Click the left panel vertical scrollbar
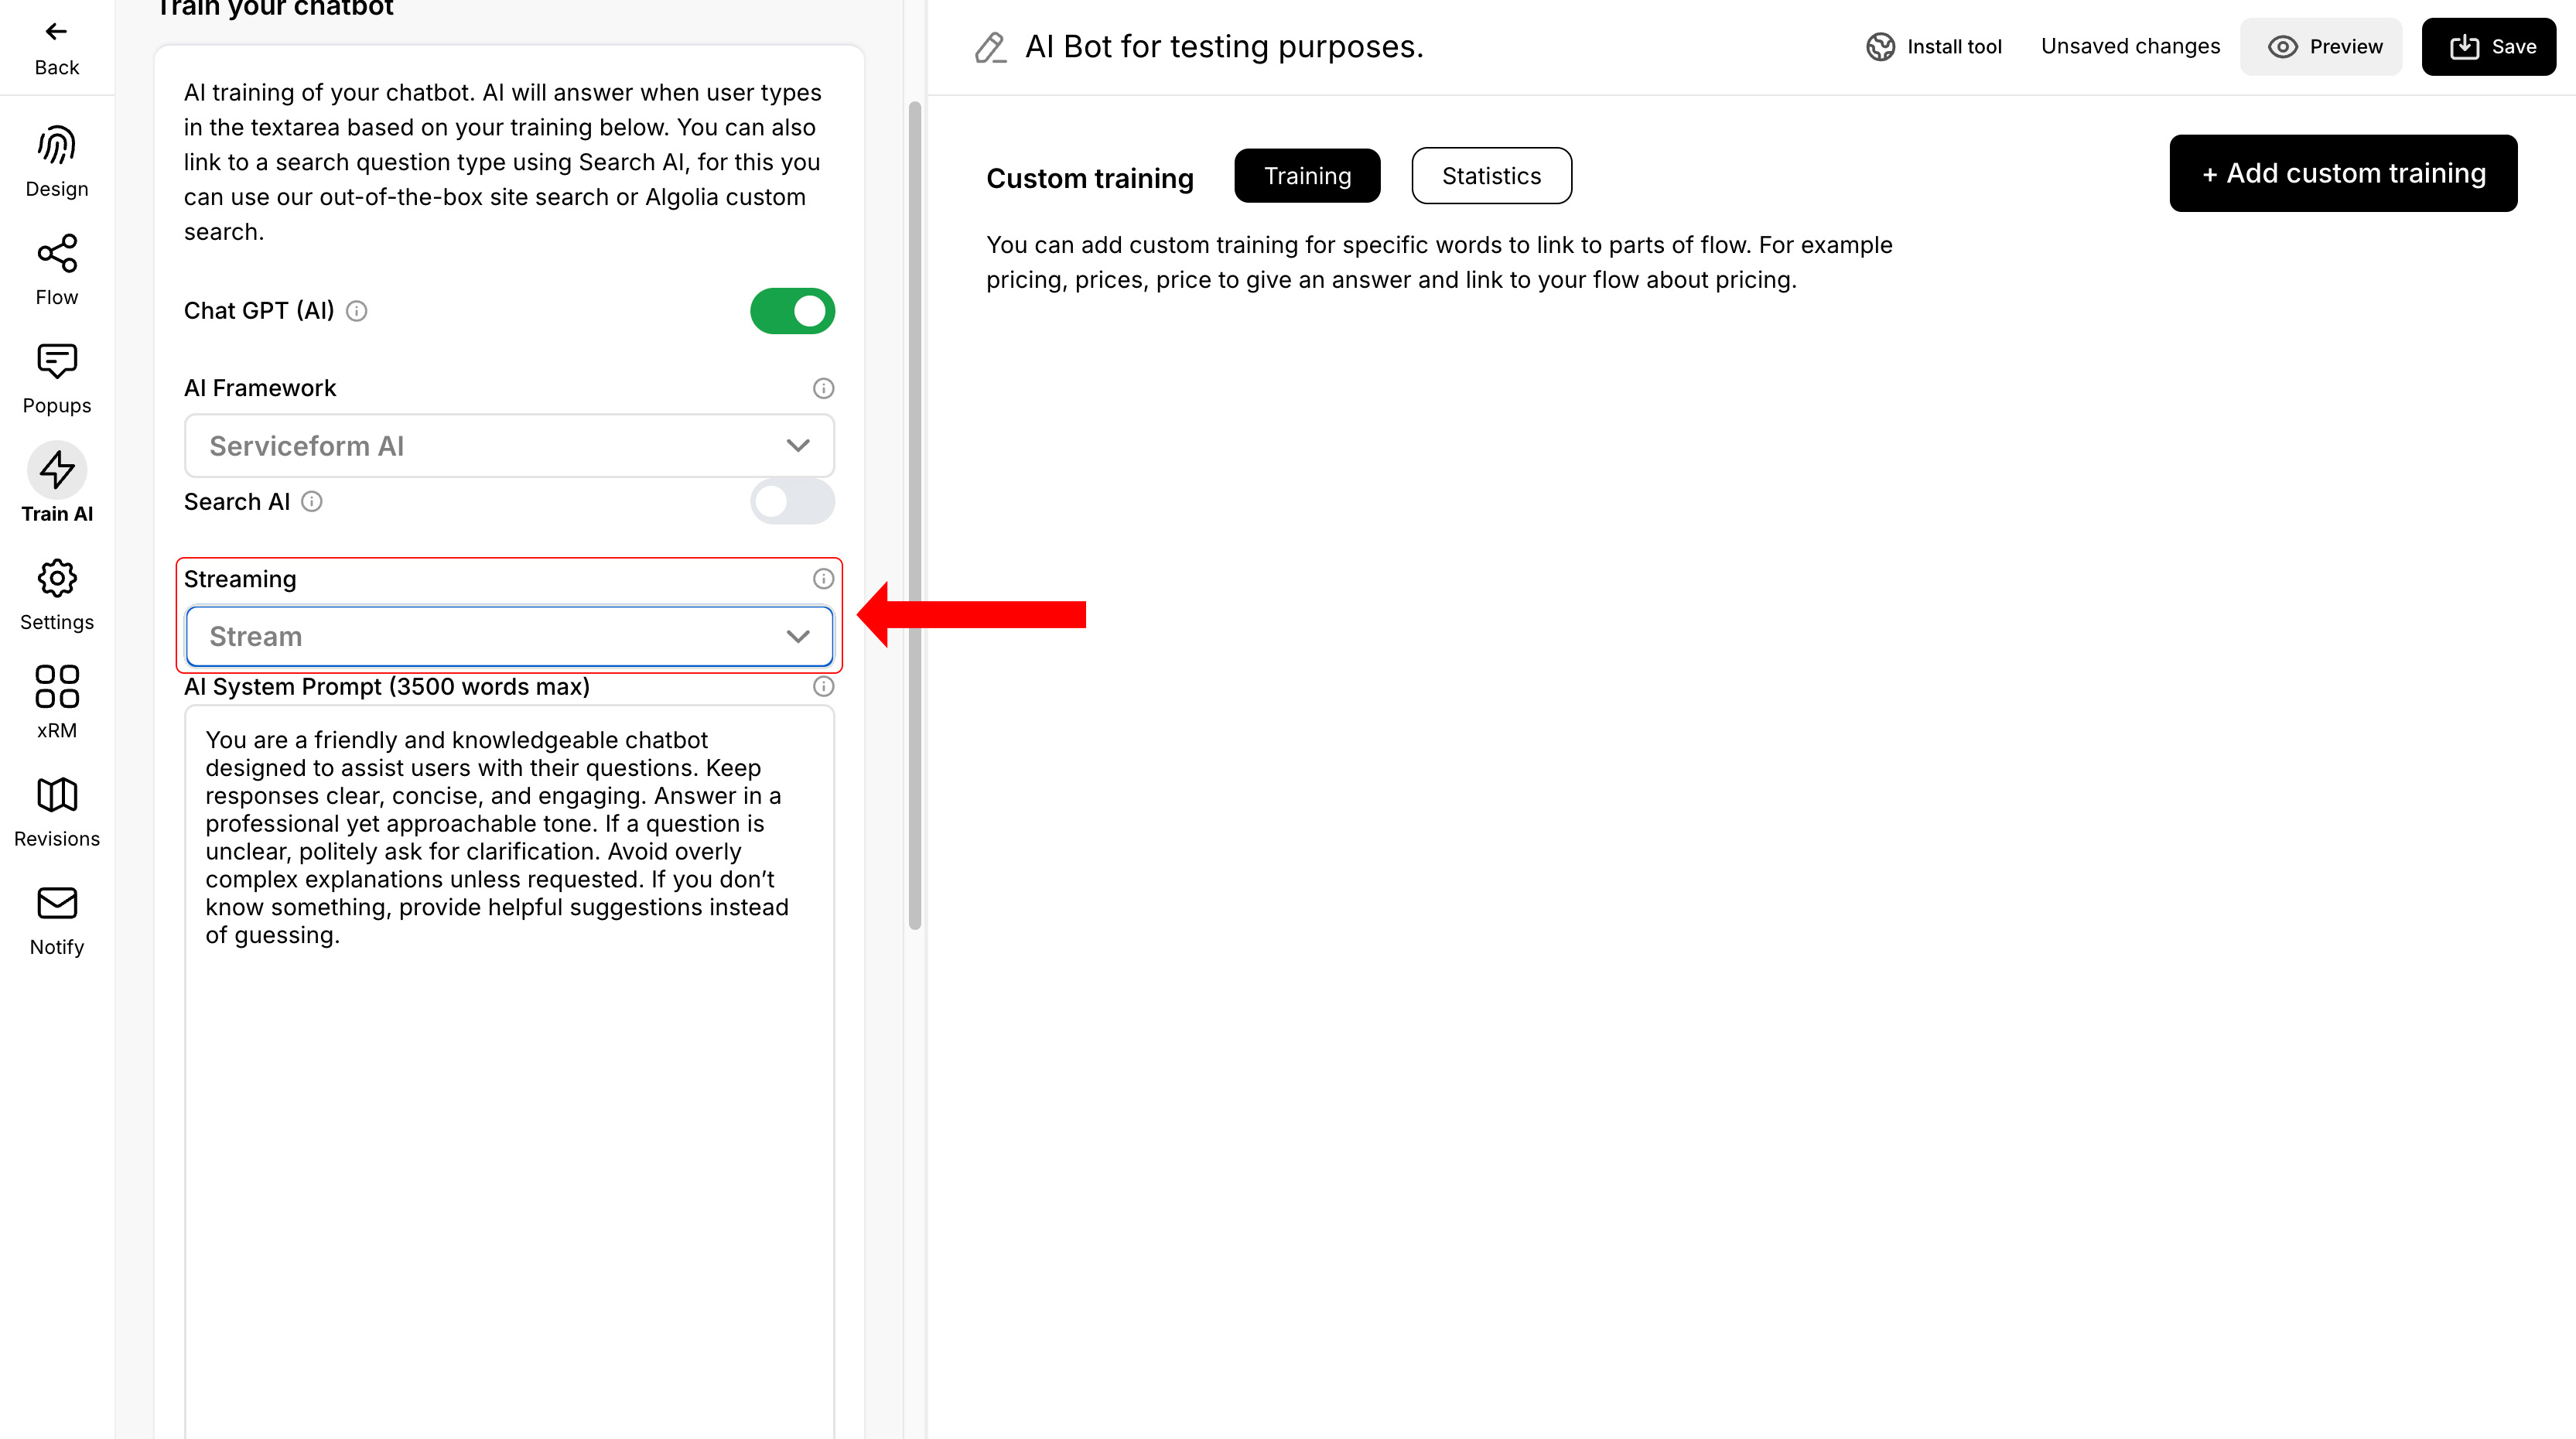This screenshot has height=1439, width=2576. coord(914,515)
